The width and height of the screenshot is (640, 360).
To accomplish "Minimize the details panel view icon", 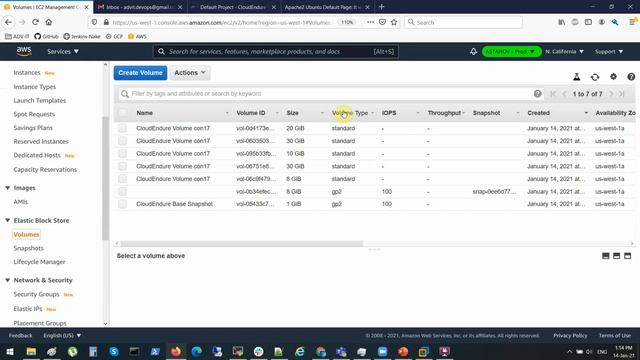I will (x=606, y=256).
